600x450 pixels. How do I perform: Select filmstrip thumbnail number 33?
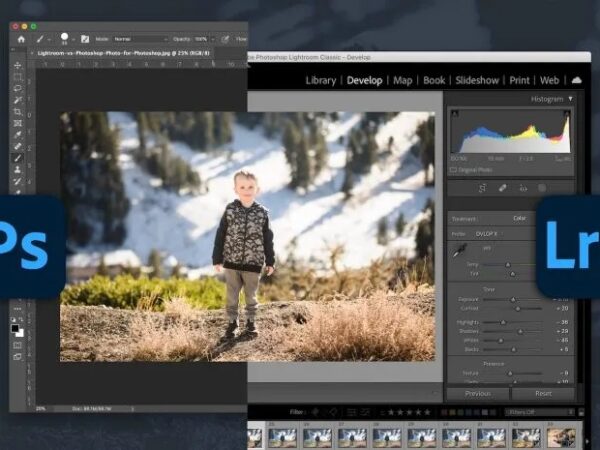pos(561,437)
